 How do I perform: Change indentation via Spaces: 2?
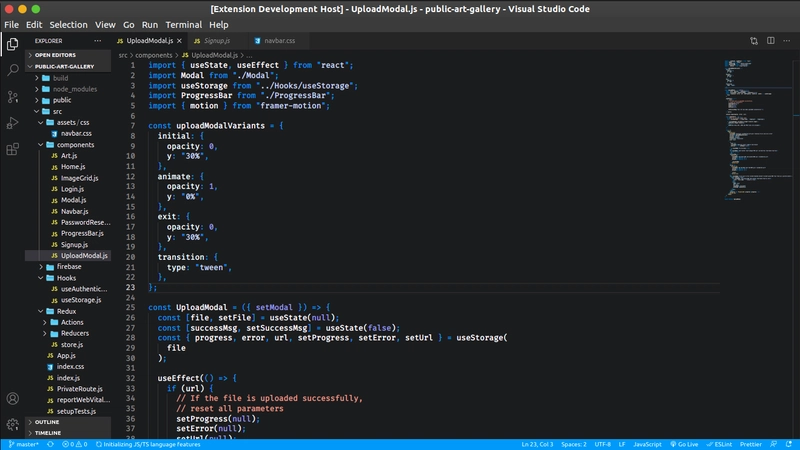click(x=574, y=444)
